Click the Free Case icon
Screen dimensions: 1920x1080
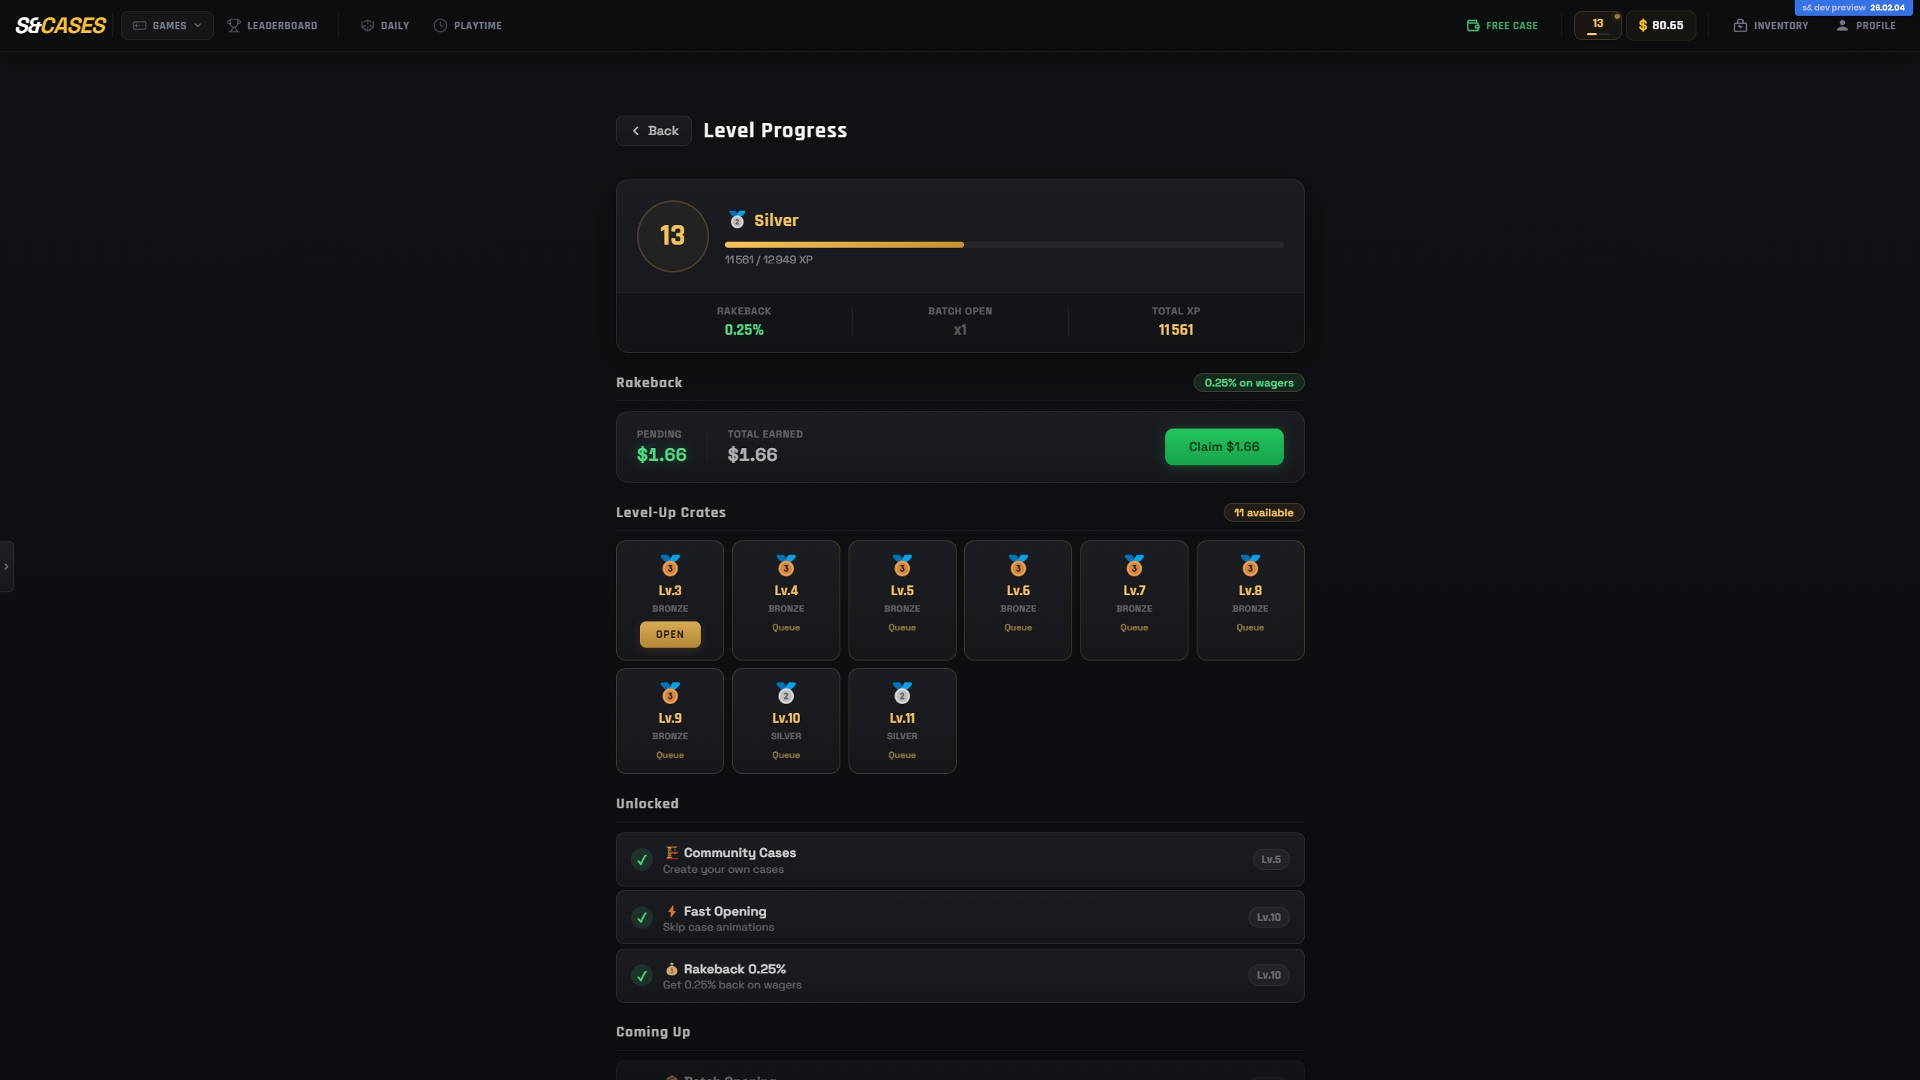1472,25
